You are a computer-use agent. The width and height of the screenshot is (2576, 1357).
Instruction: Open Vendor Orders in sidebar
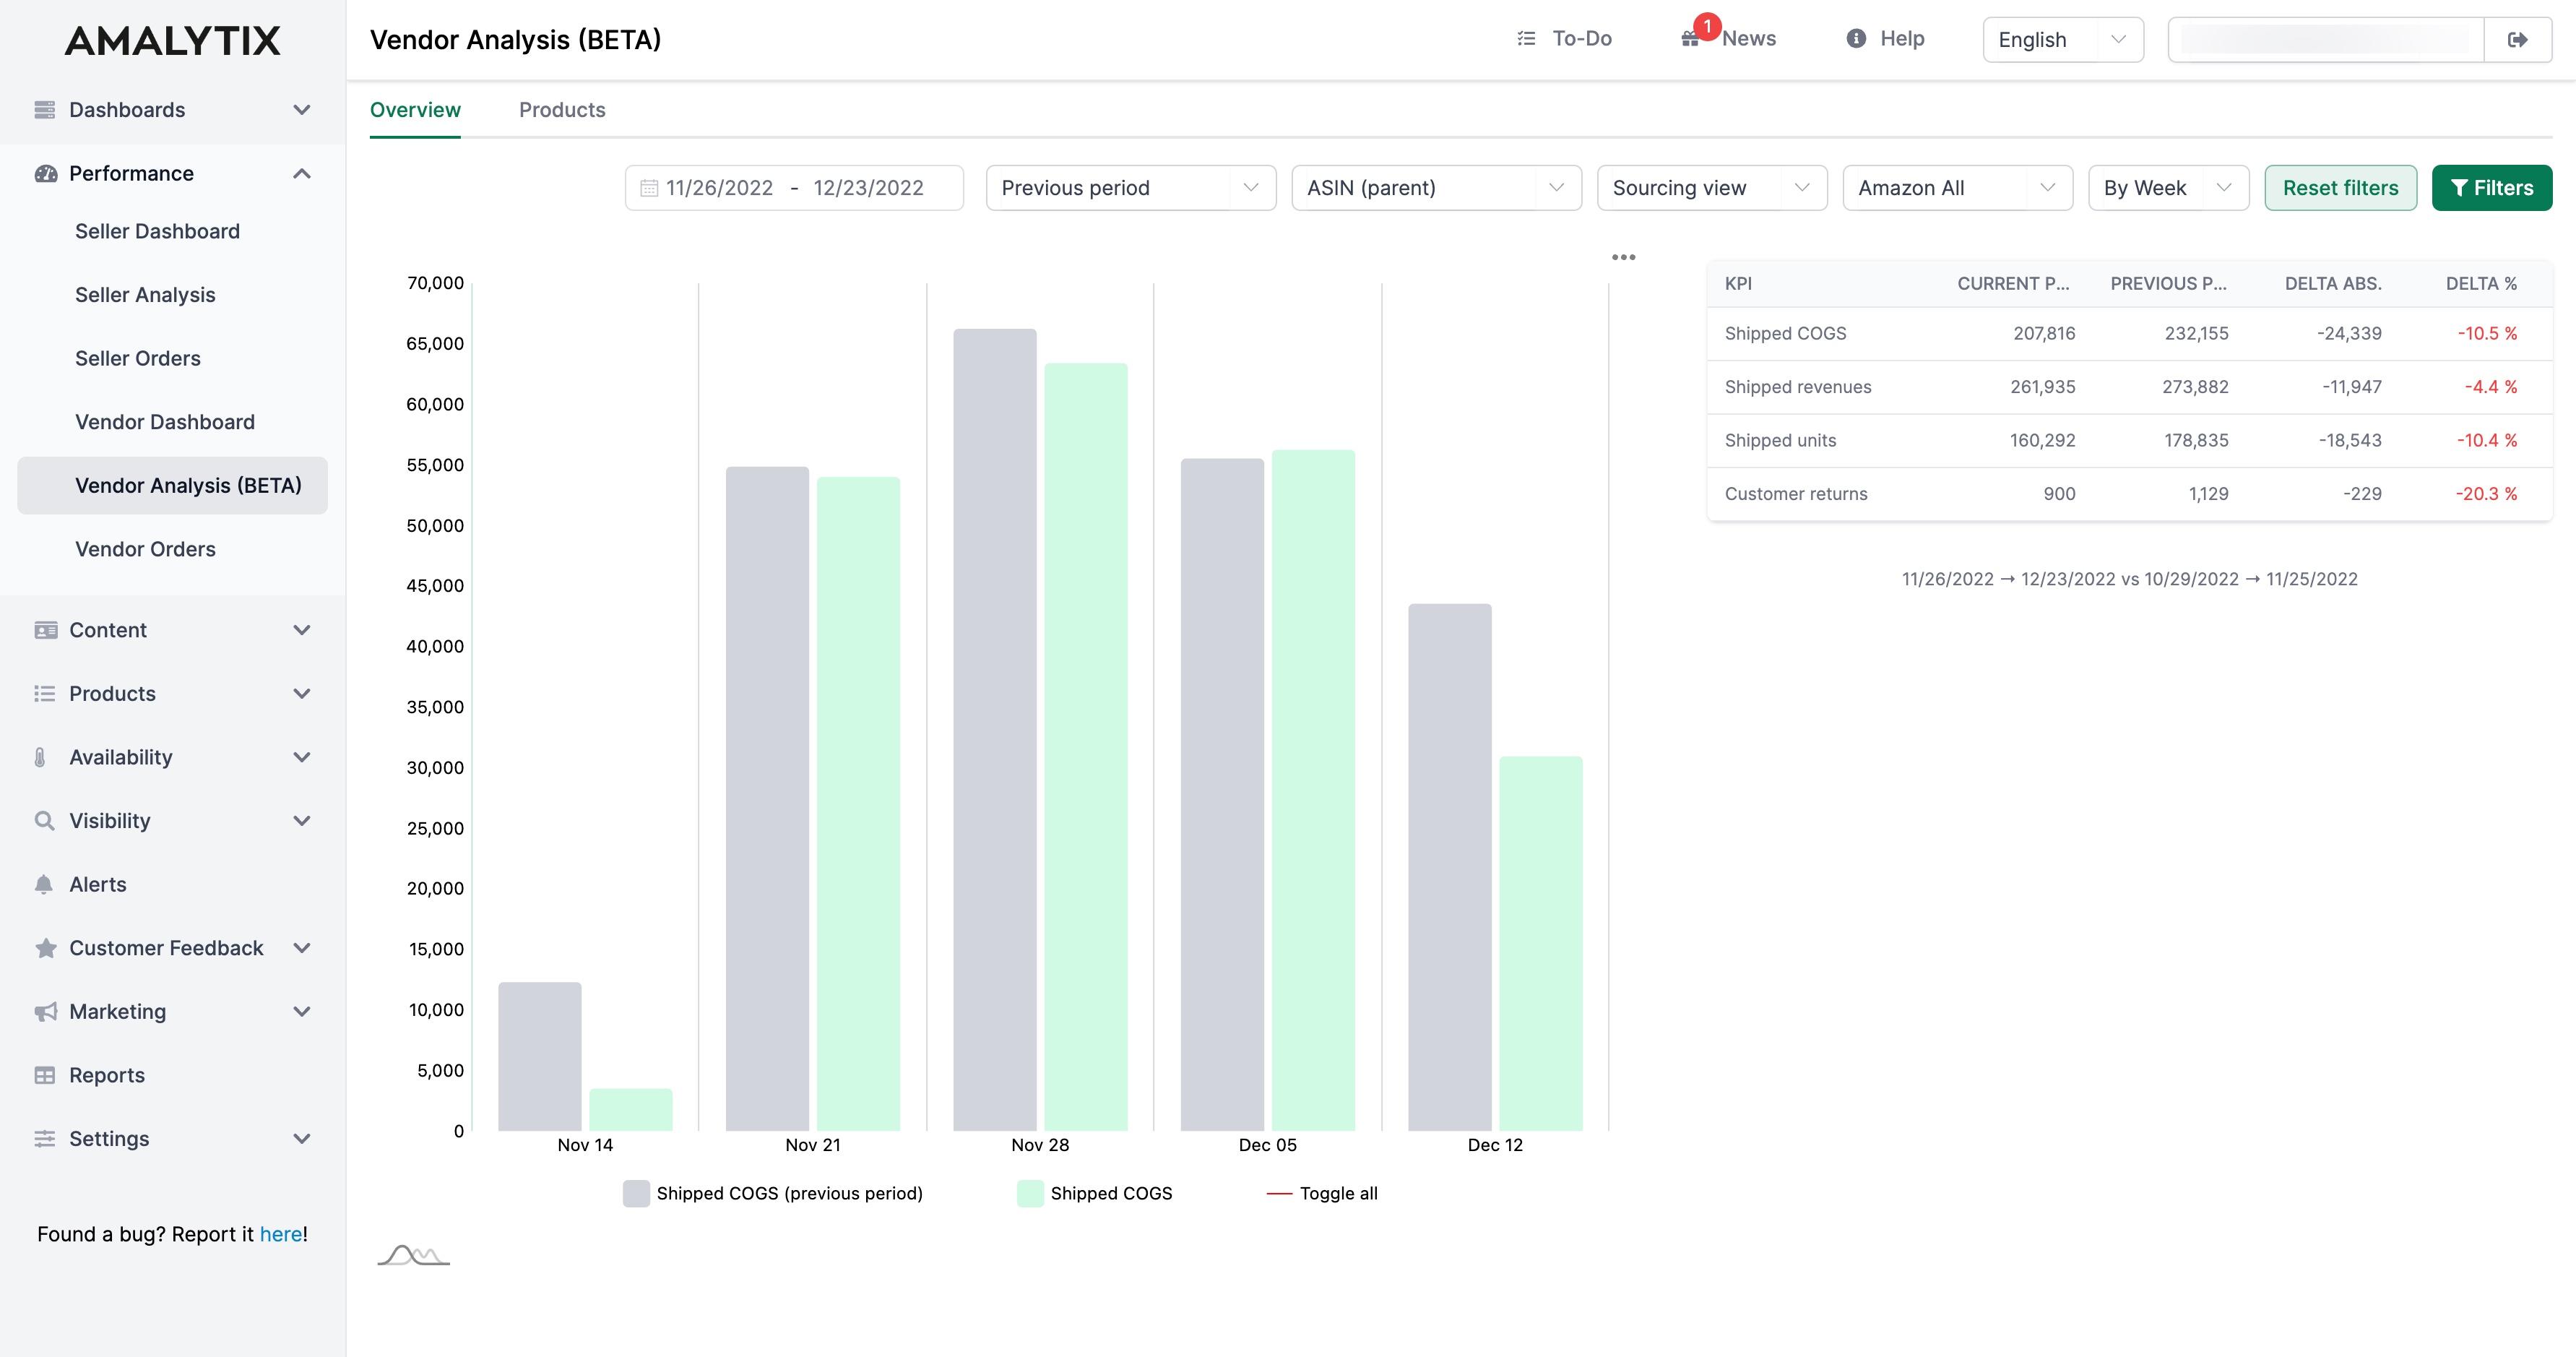point(145,549)
